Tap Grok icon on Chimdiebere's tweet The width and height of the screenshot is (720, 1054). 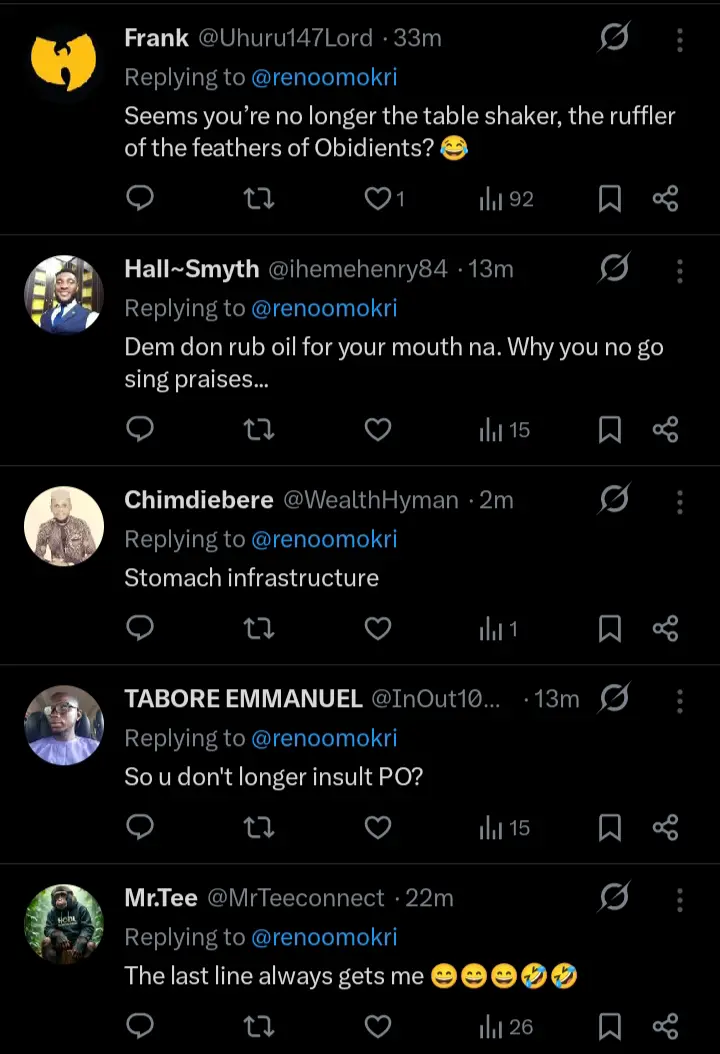point(614,500)
